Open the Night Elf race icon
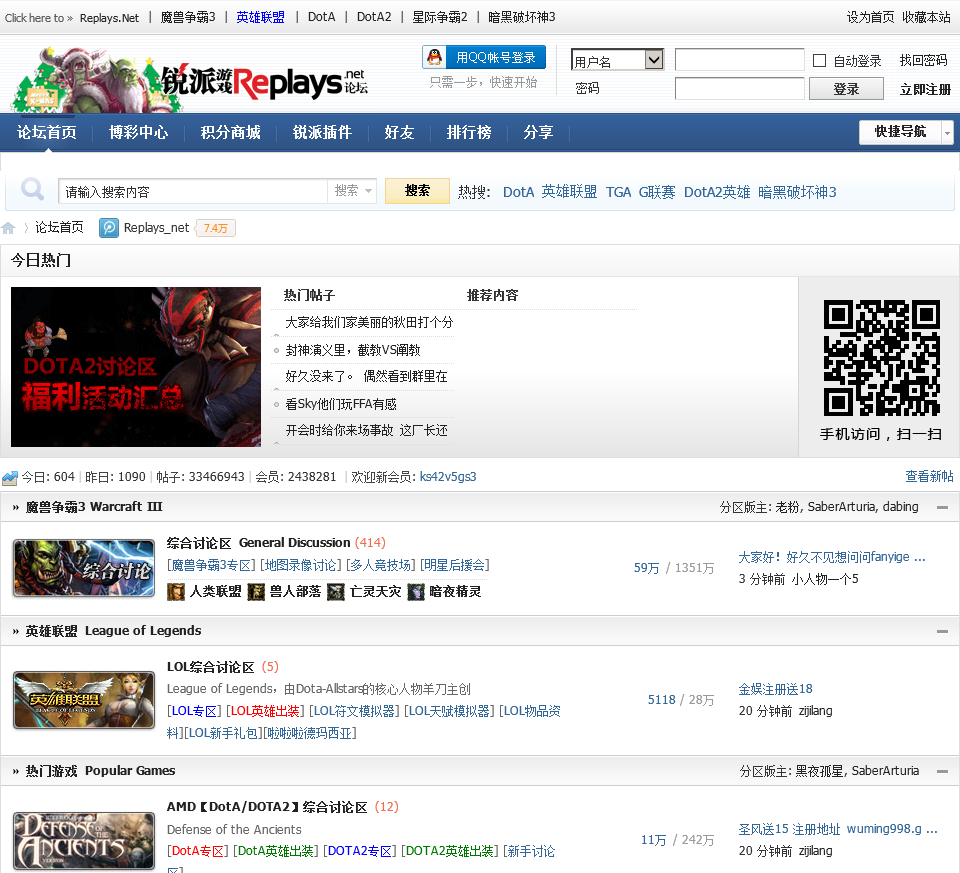Image resolution: width=960 pixels, height=873 pixels. tap(416, 591)
